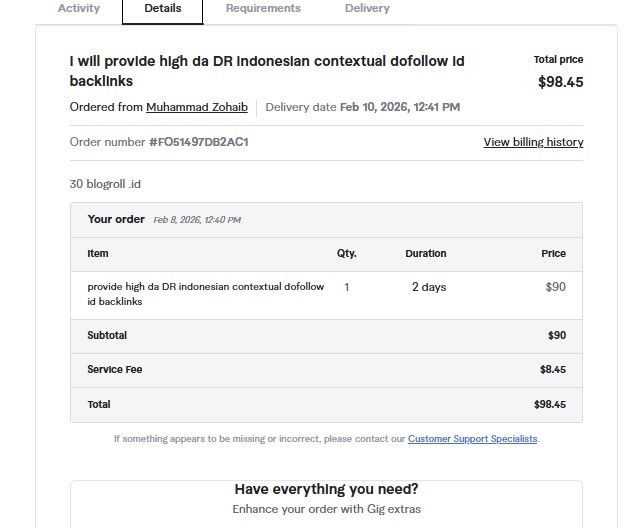Click the Subtotal row label
Screen dimensions: 634x528
(107, 336)
